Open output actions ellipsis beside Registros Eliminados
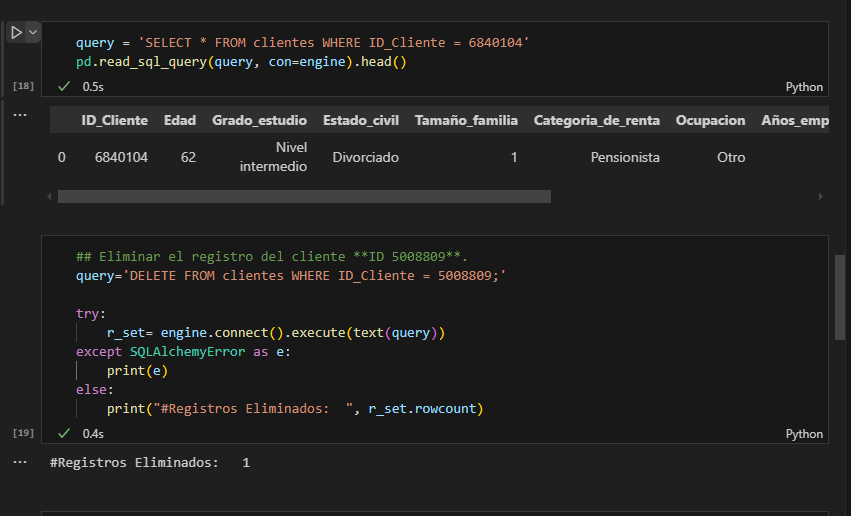 pos(20,462)
